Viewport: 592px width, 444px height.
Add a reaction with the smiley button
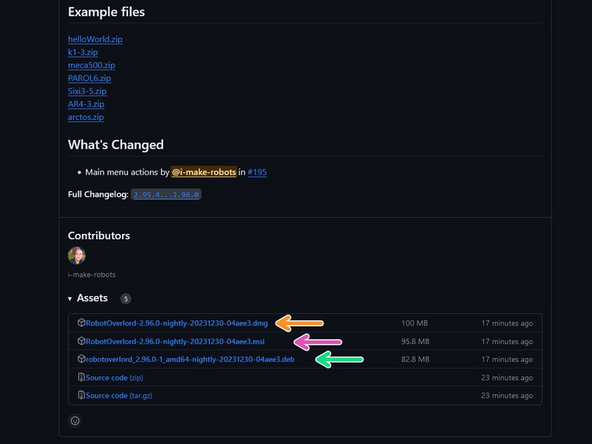[75, 421]
